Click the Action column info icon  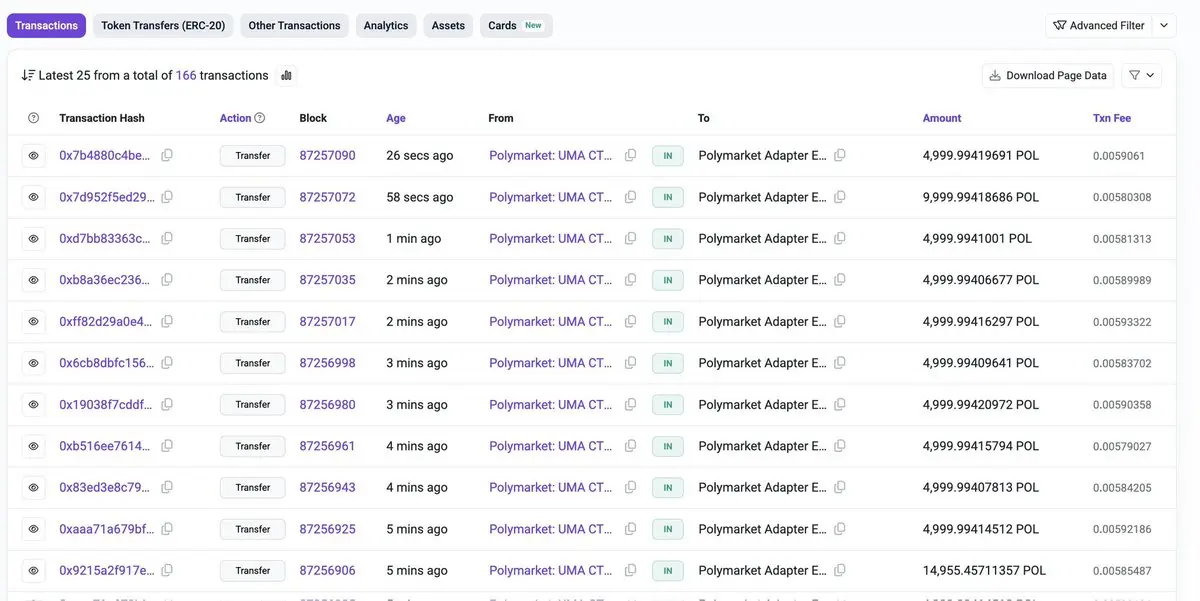point(260,118)
